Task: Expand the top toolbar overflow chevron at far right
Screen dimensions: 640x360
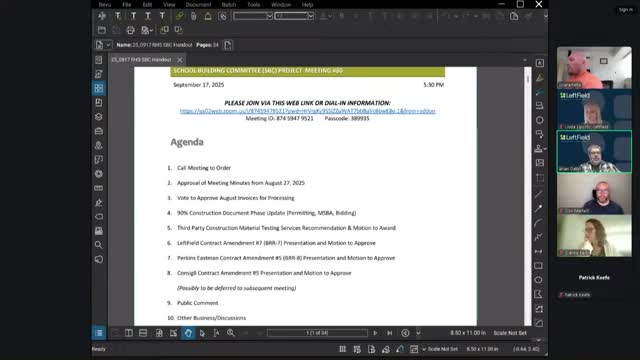Action: (x=546, y=16)
